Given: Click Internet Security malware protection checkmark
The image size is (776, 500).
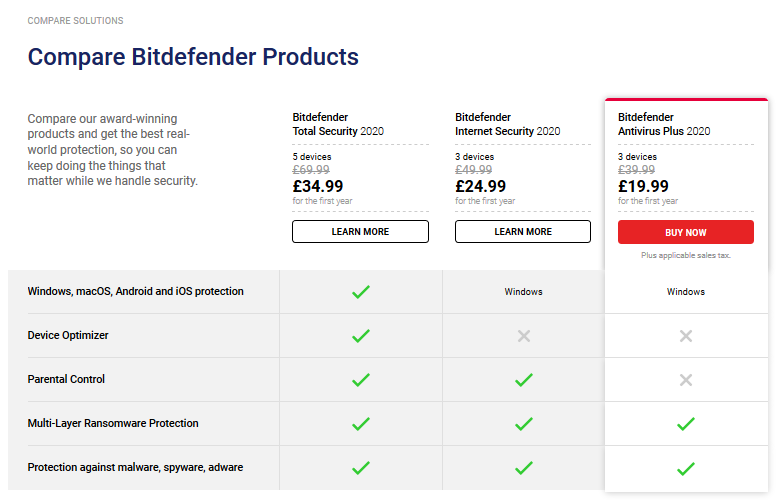Looking at the screenshot, I should 523,468.
